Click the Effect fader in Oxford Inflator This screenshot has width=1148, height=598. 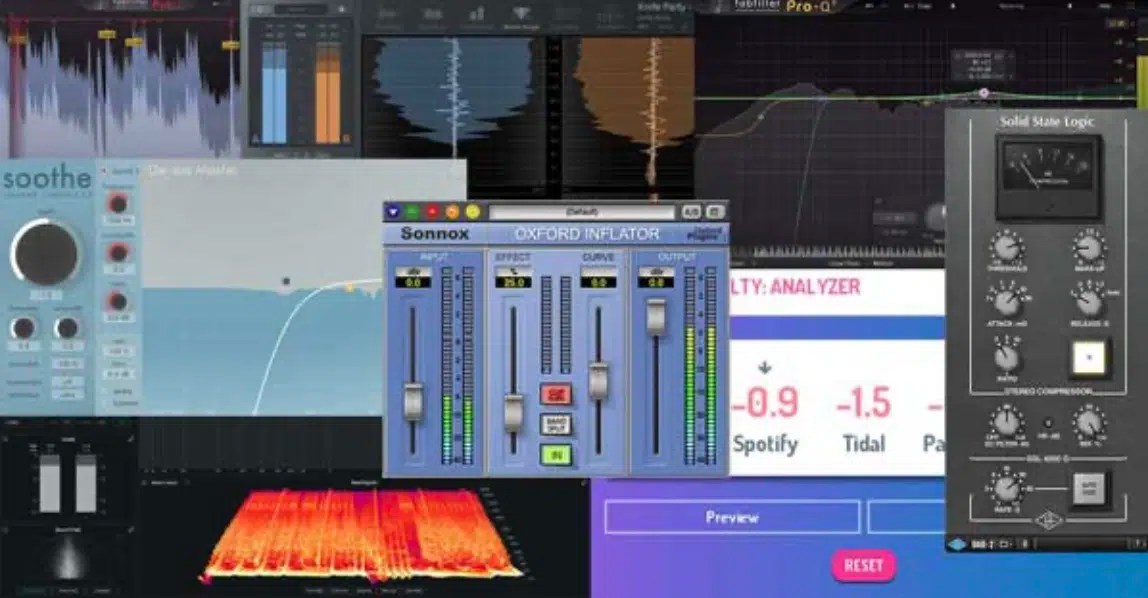coord(513,412)
